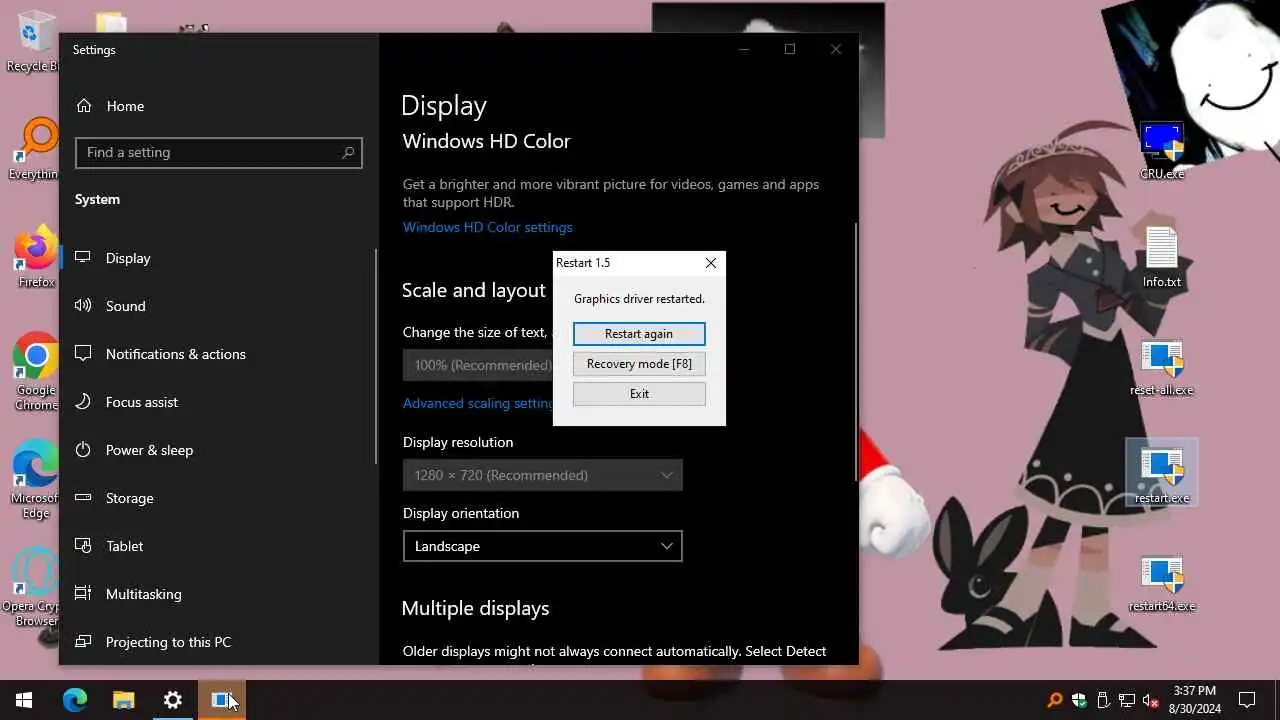Click the Restart app taskbar icon

coord(221,700)
